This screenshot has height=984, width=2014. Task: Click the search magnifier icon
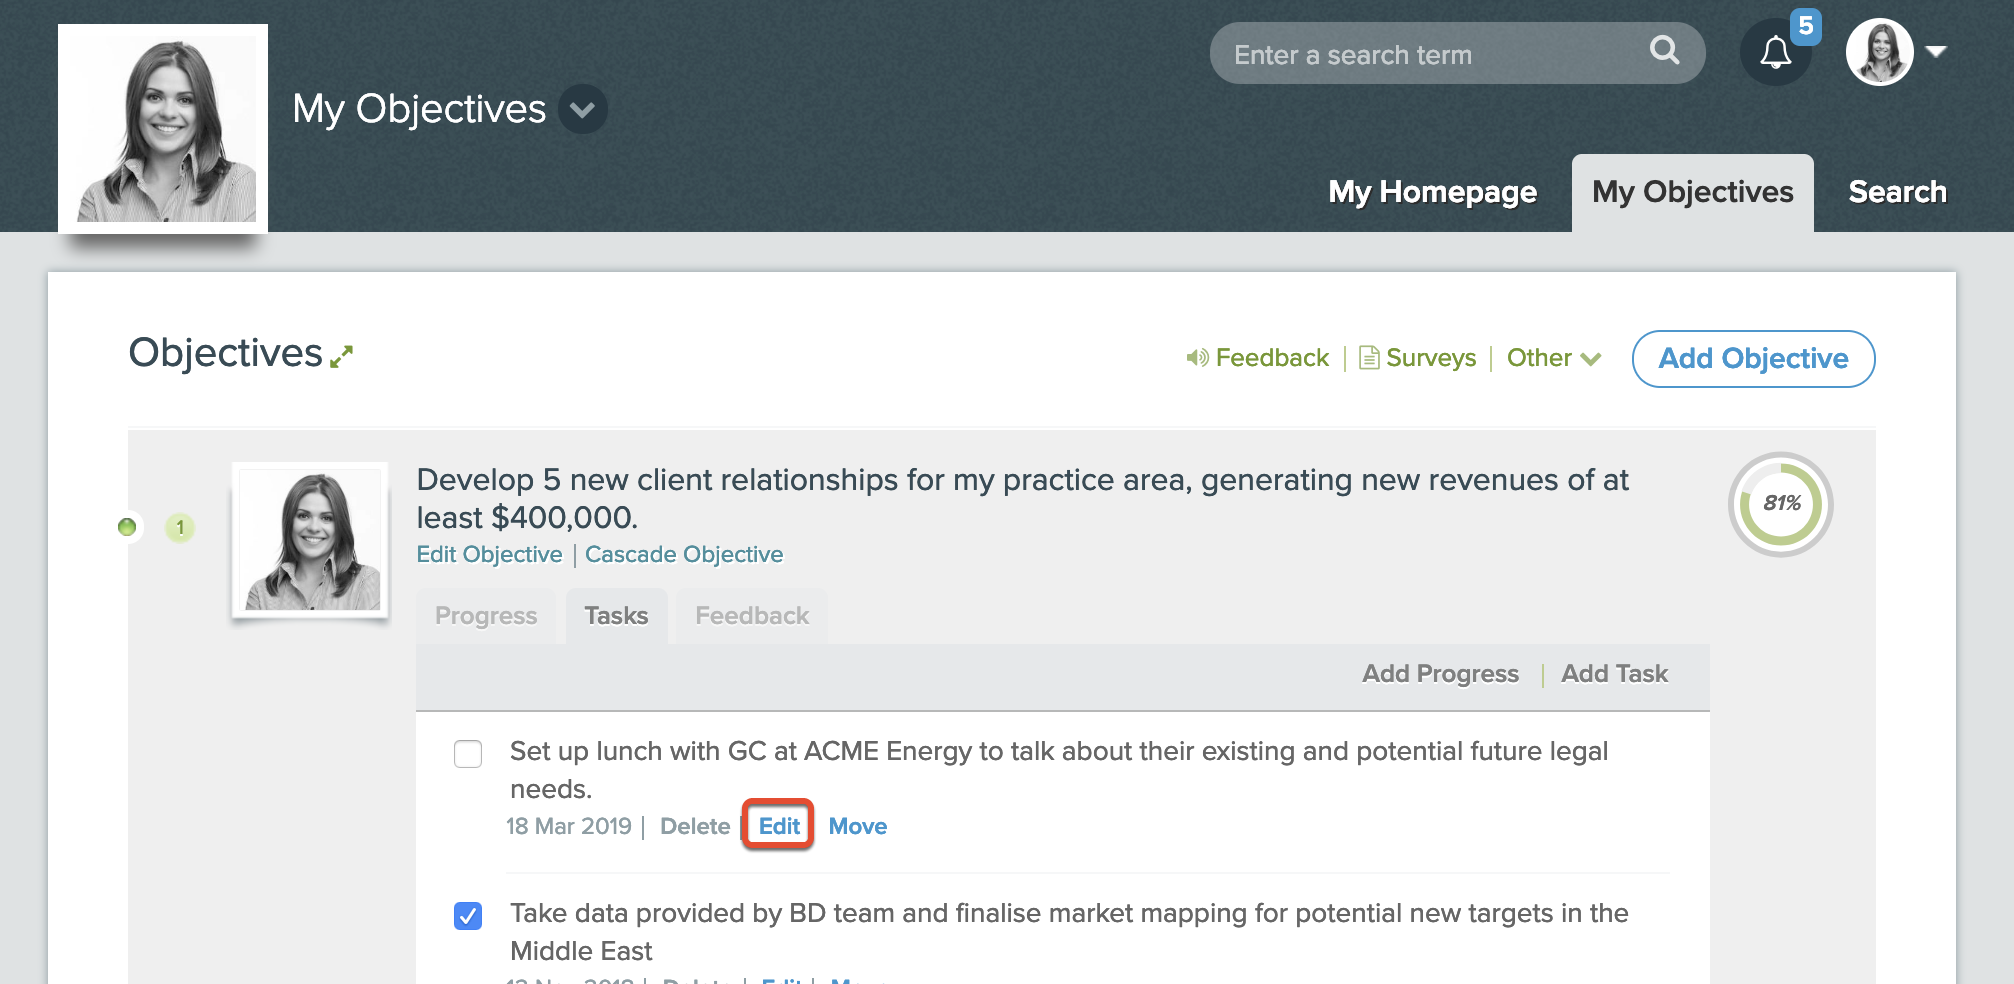coord(1664,50)
